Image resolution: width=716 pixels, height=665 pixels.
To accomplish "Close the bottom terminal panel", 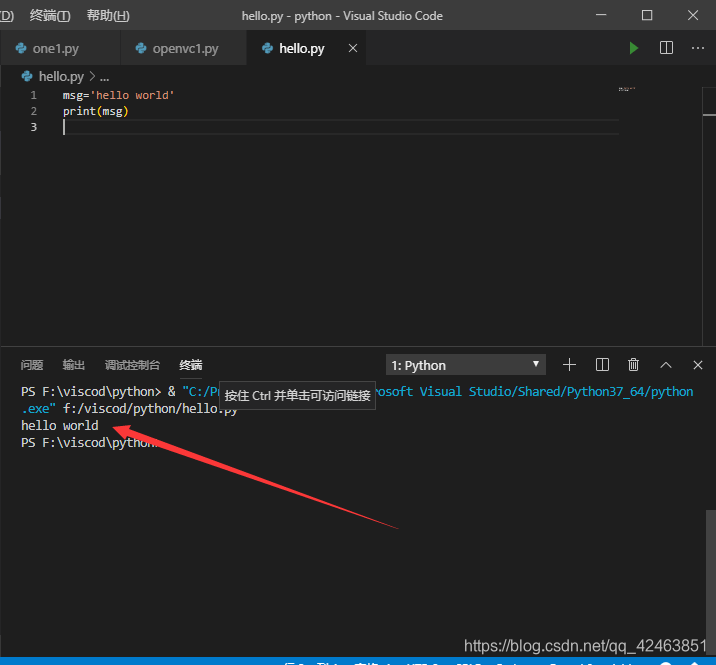I will (698, 365).
